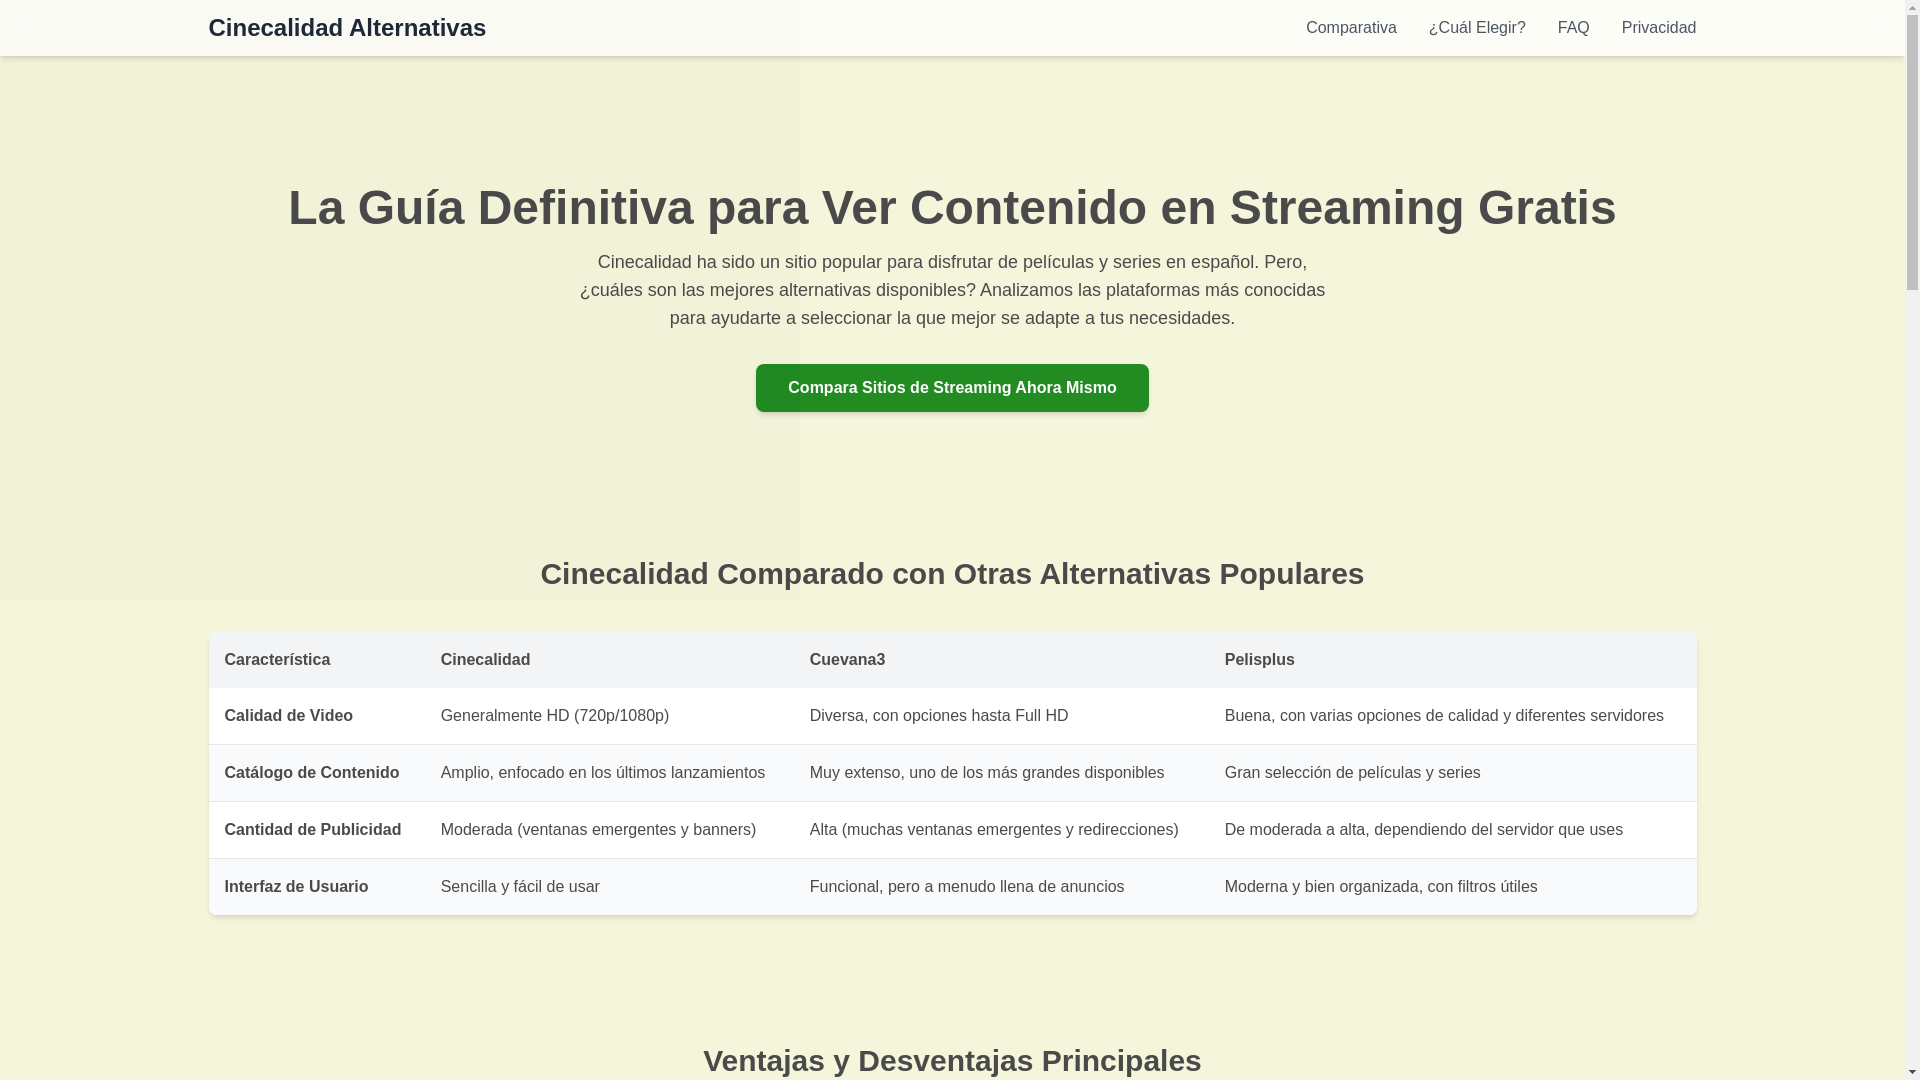The image size is (1920, 1080).
Task: Click the Cinecalidad column header
Action: [x=609, y=660]
